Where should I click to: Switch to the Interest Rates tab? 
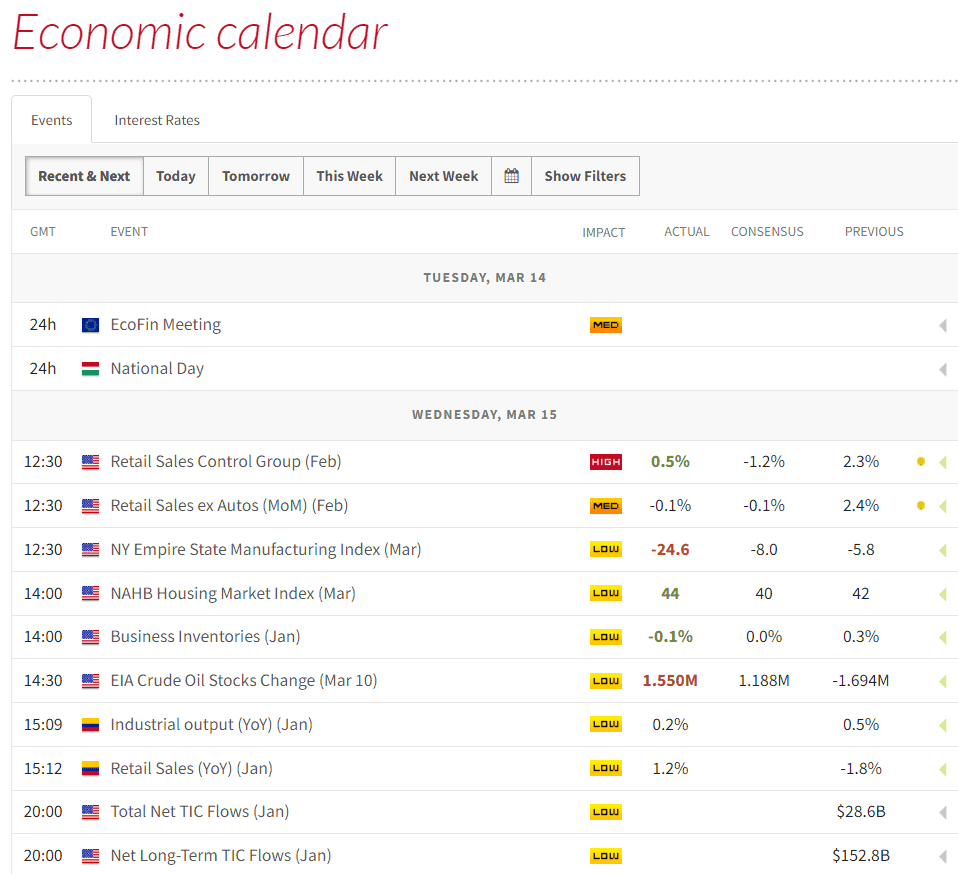coord(157,120)
